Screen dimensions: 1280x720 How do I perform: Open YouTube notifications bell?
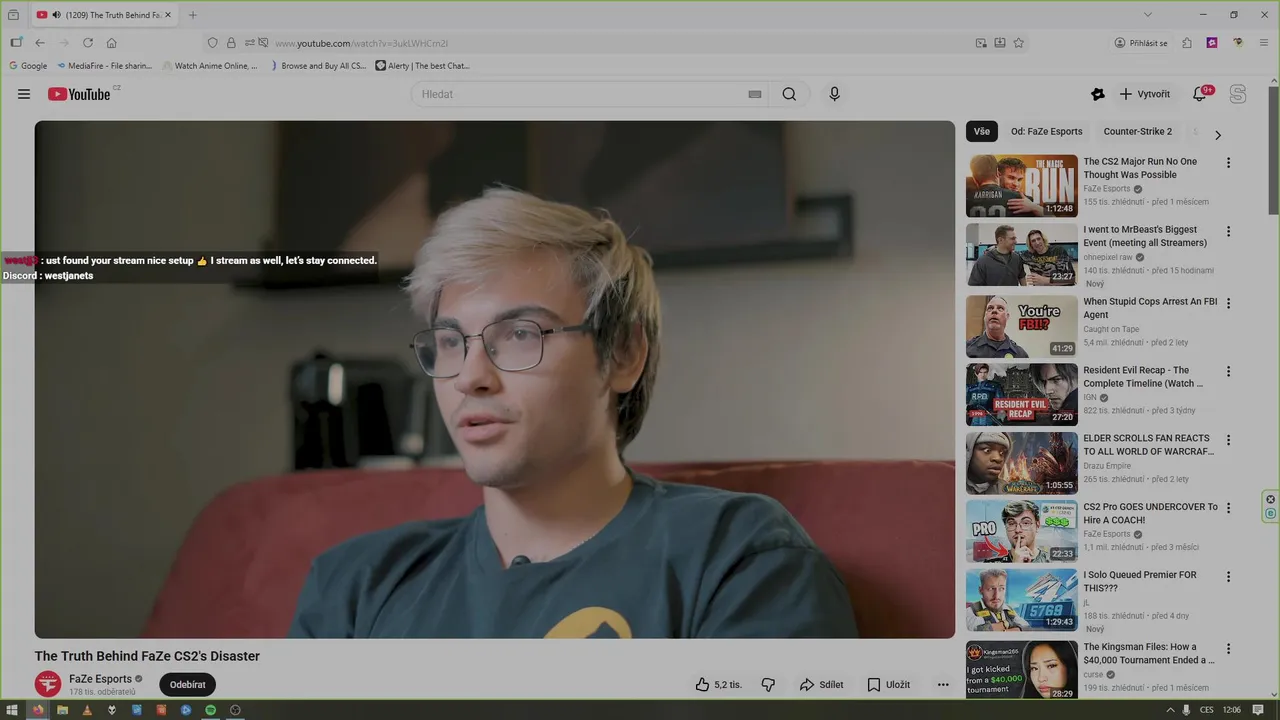[x=1200, y=94]
